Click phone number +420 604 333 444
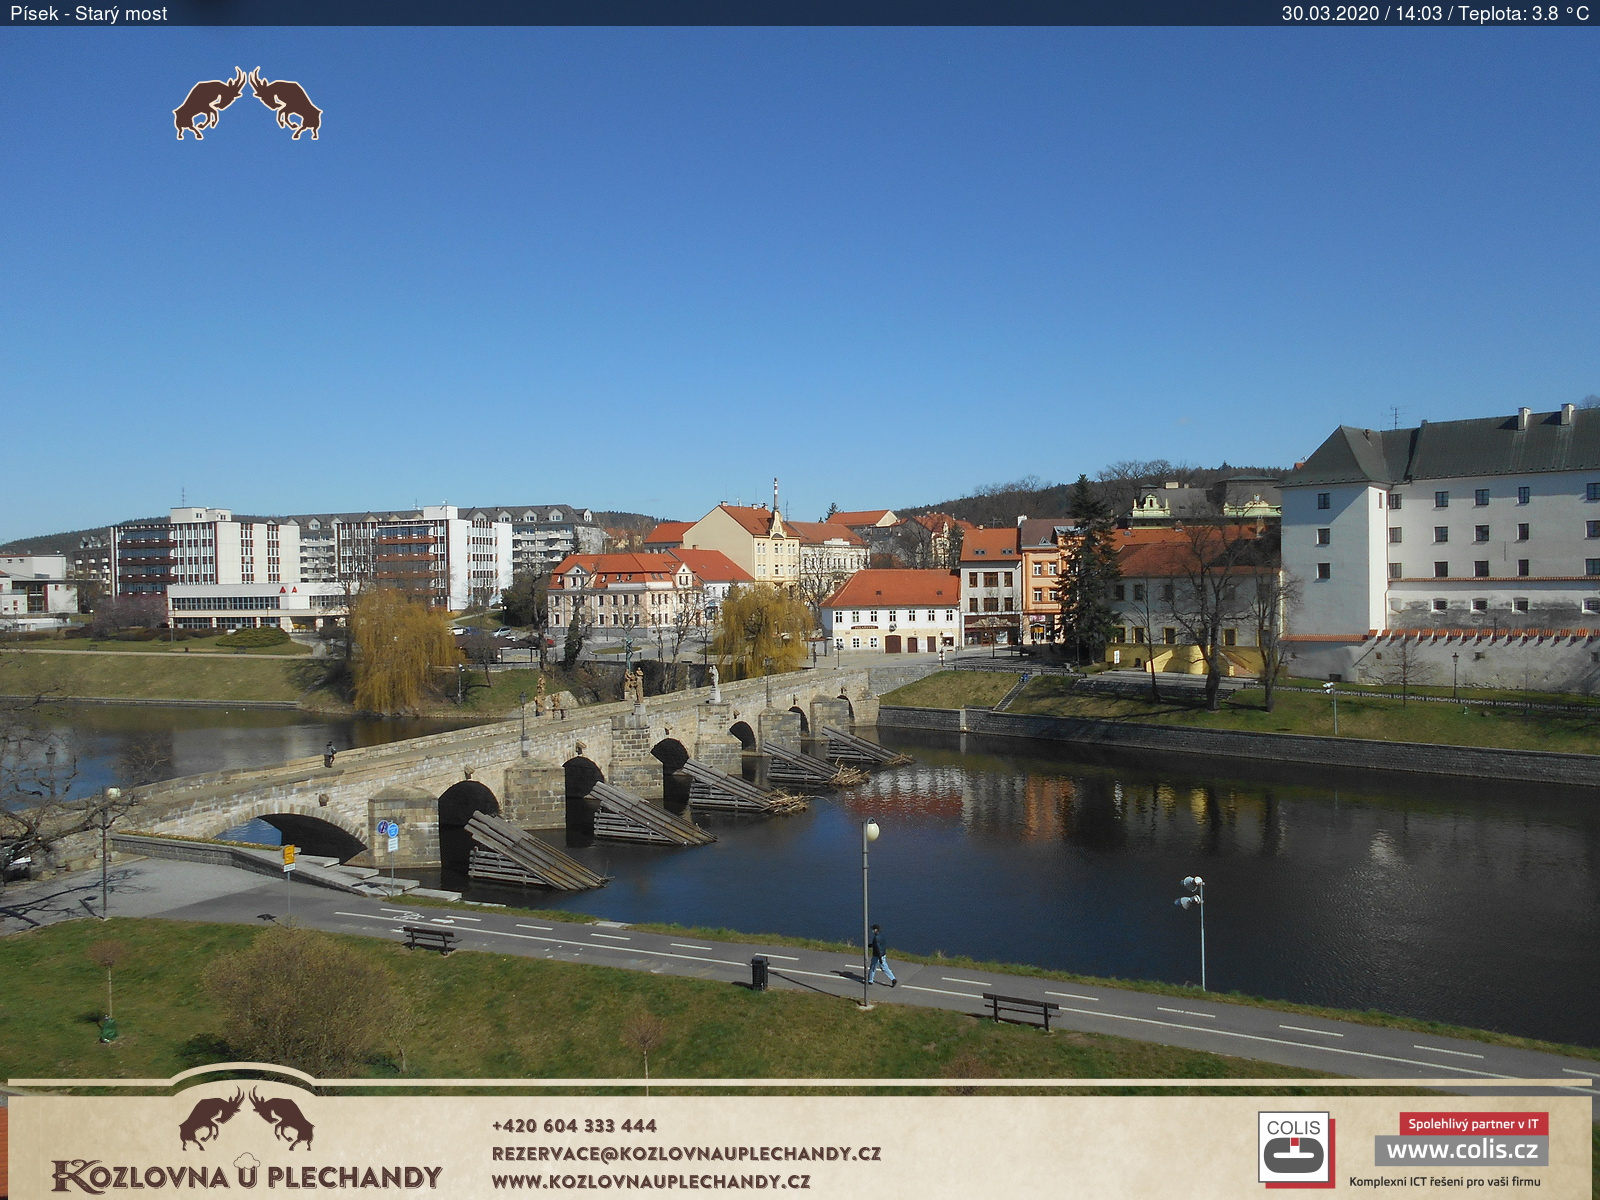The image size is (1600, 1200). coord(574,1125)
